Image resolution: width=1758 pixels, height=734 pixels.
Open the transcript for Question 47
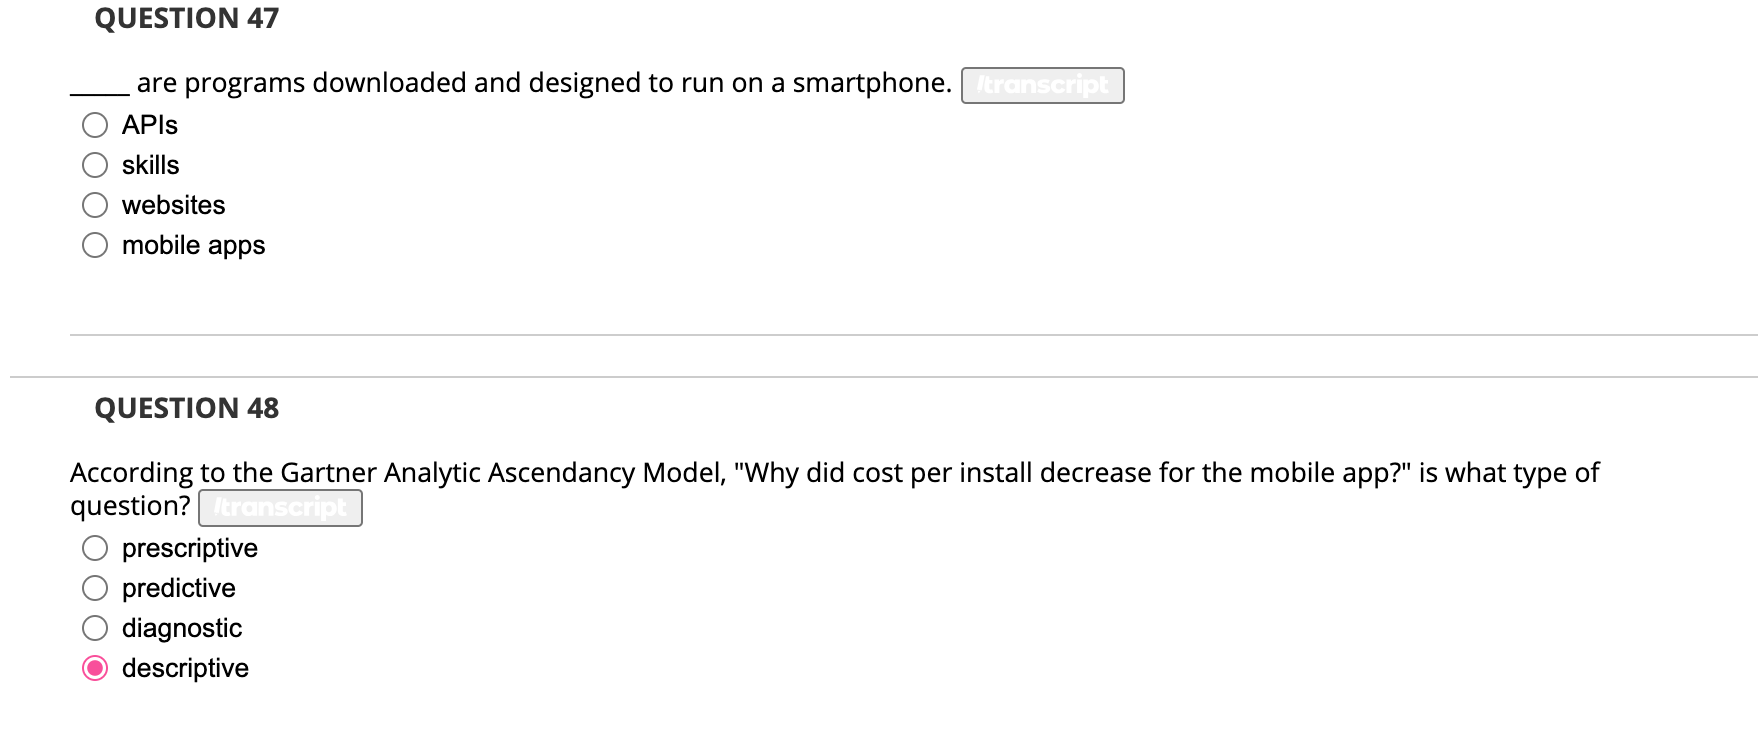(x=1042, y=85)
